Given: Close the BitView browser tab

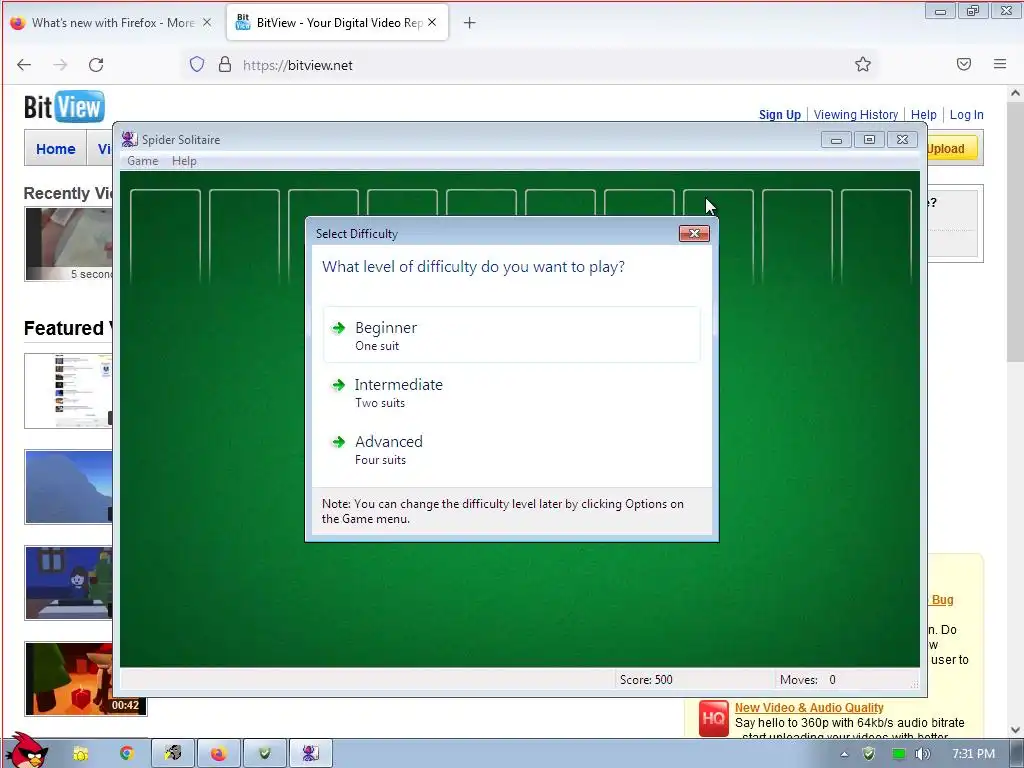Looking at the screenshot, I should click(432, 22).
